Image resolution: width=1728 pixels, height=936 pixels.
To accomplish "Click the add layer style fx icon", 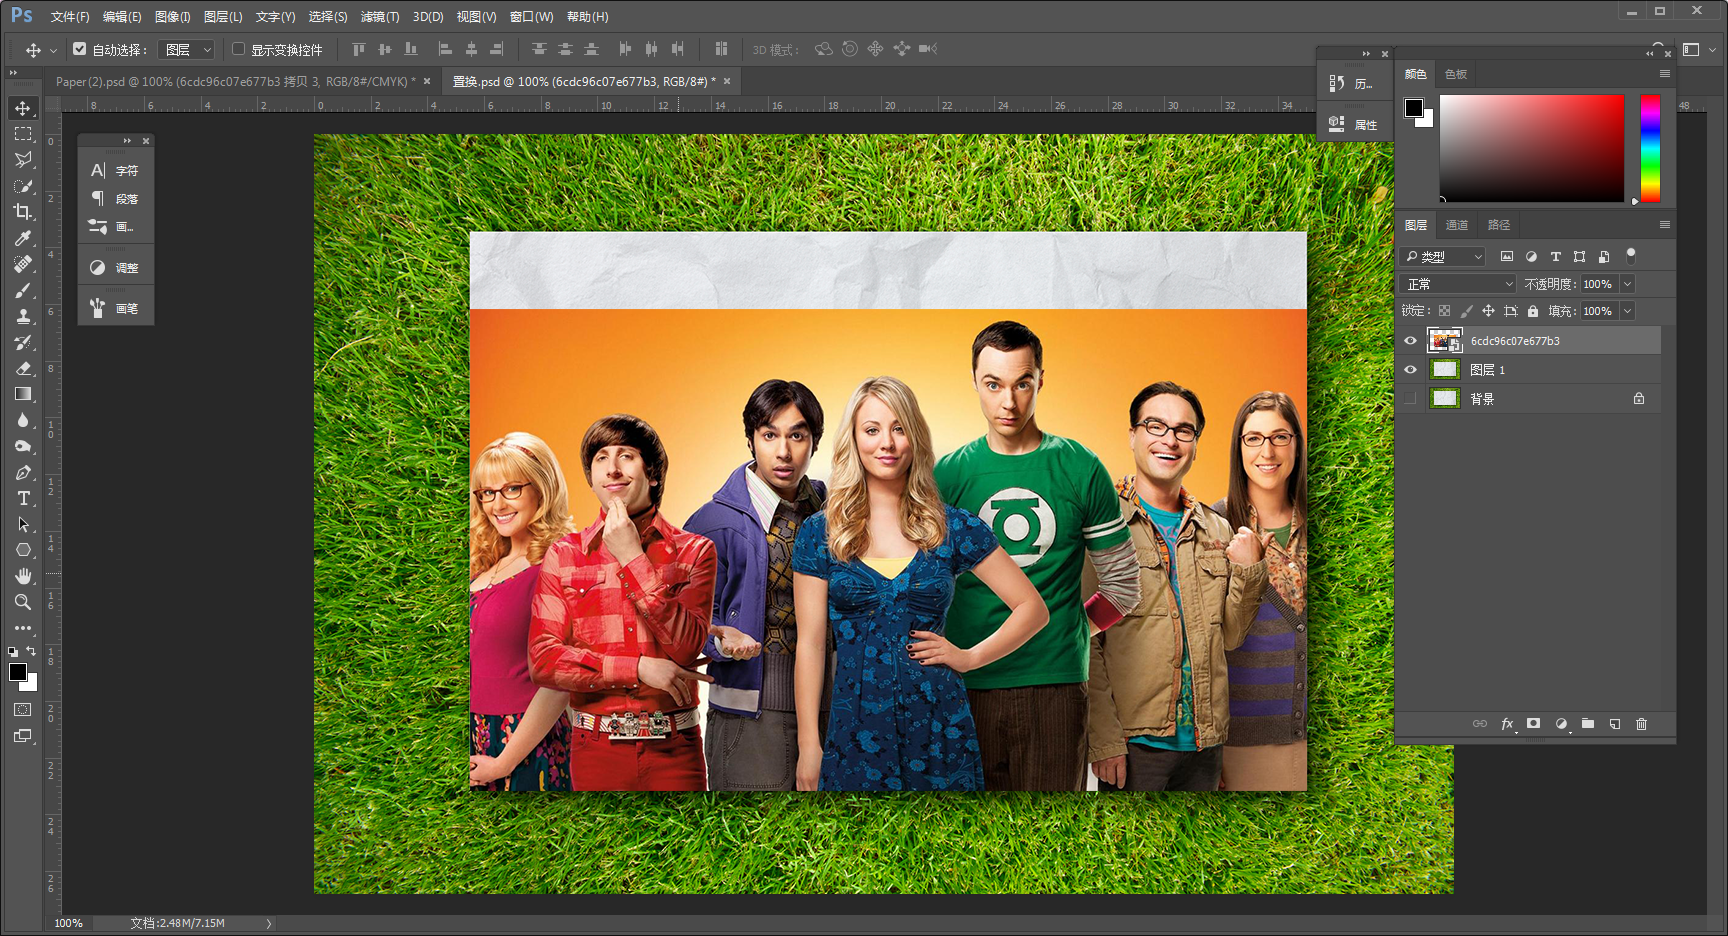I will tap(1507, 724).
